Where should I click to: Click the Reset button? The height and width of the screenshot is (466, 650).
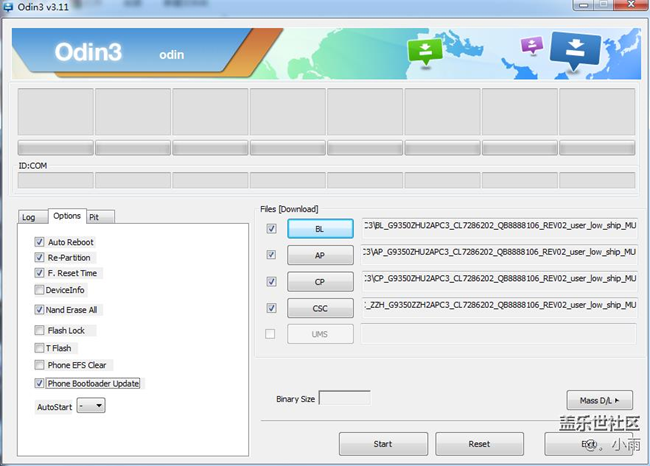tap(478, 444)
